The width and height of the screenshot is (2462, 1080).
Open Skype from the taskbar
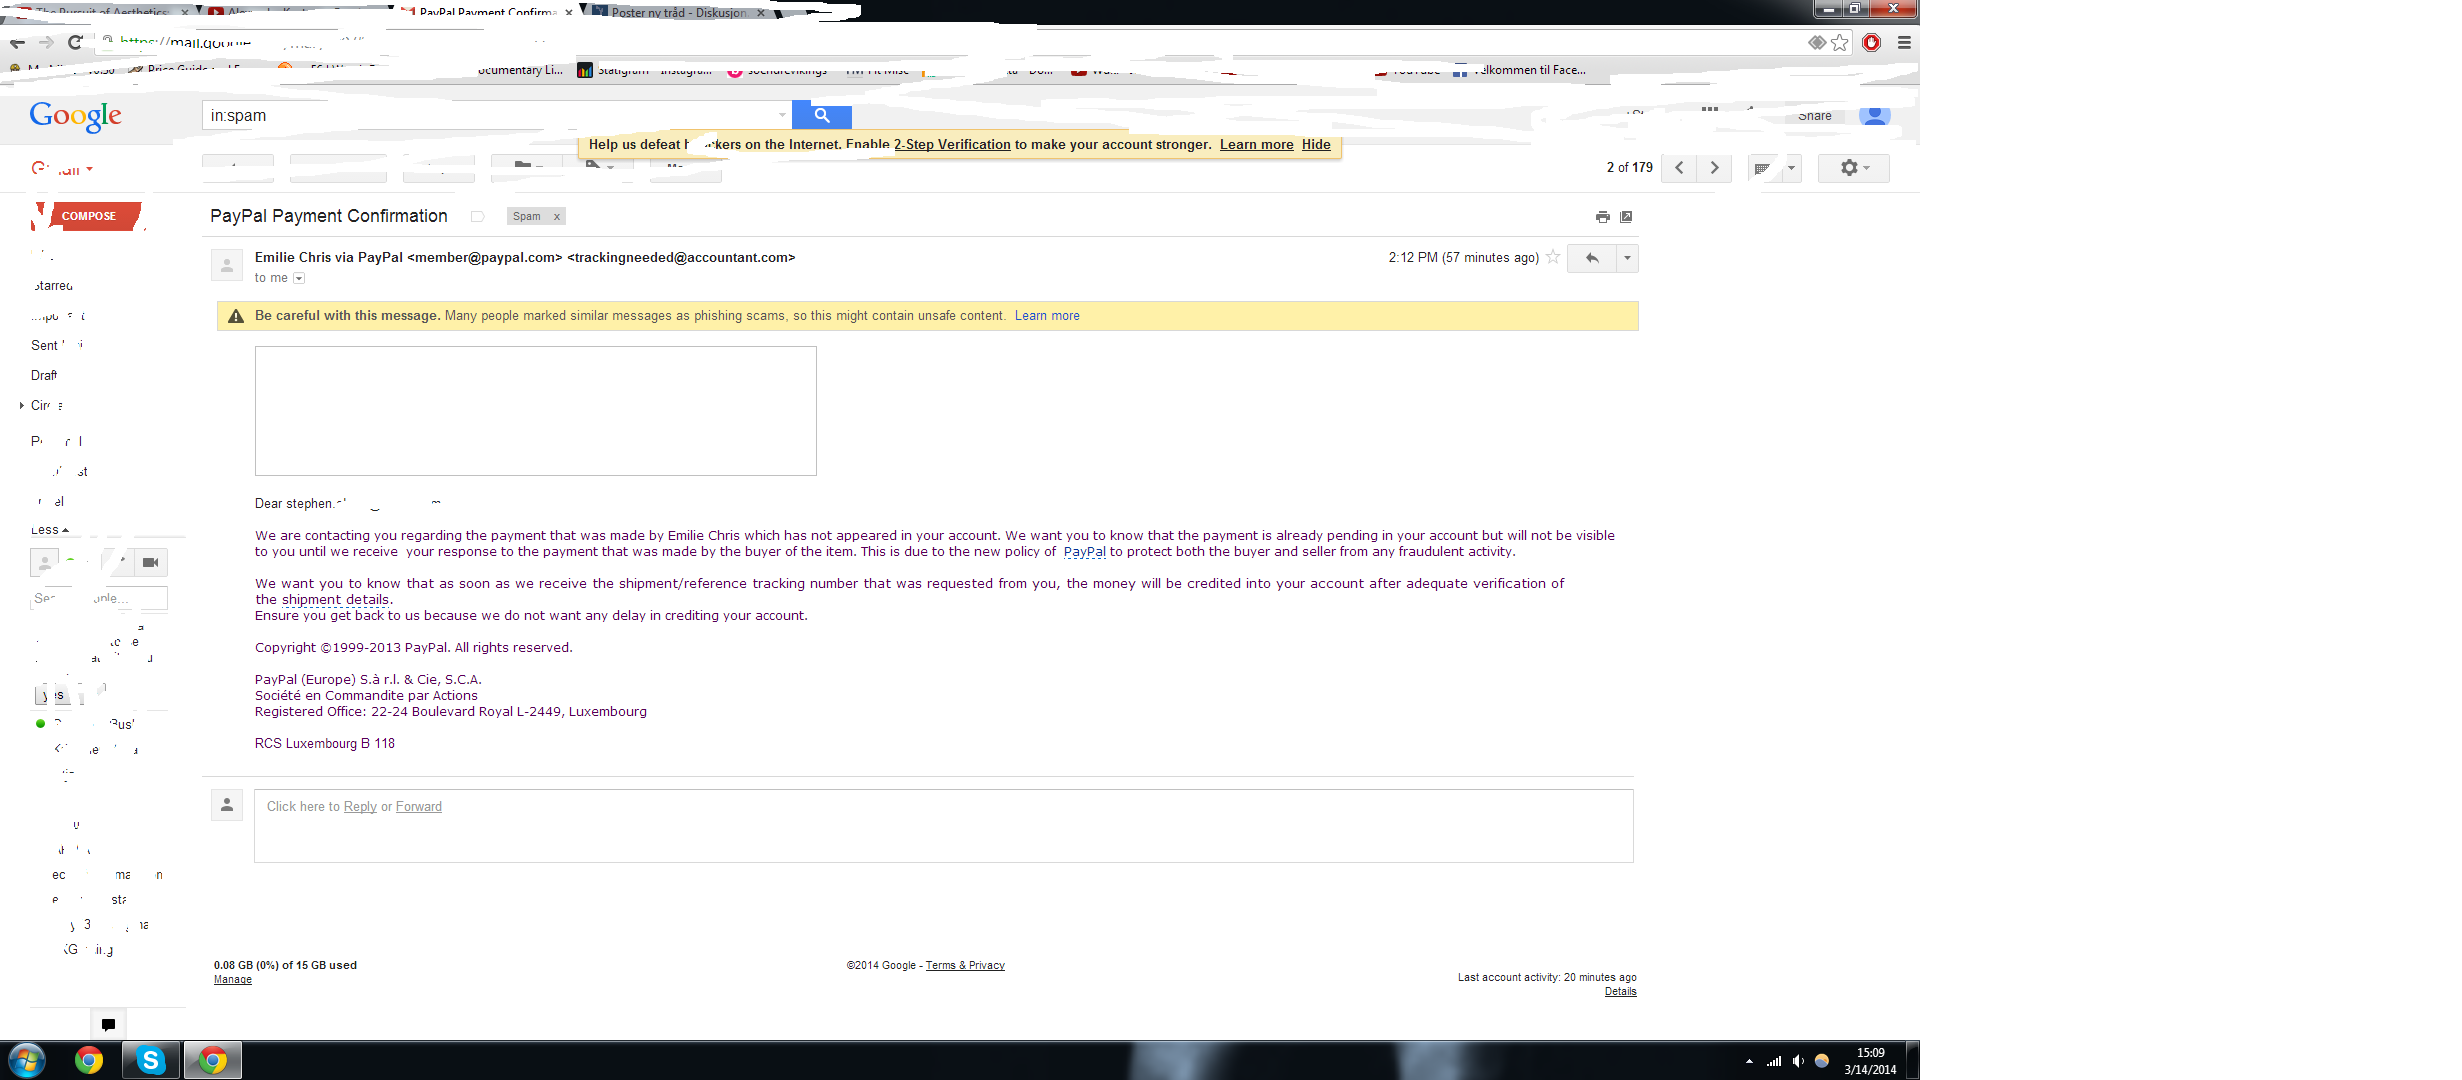[151, 1060]
